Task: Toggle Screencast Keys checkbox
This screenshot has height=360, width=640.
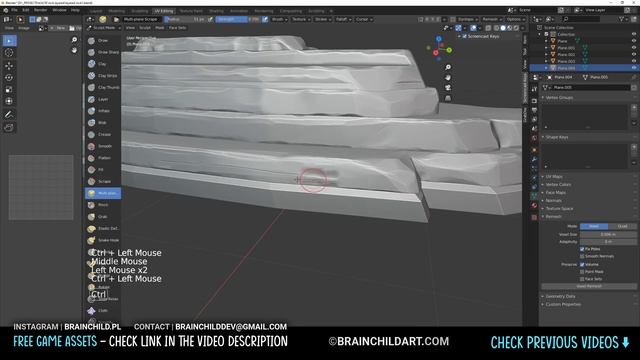Action: (x=464, y=36)
